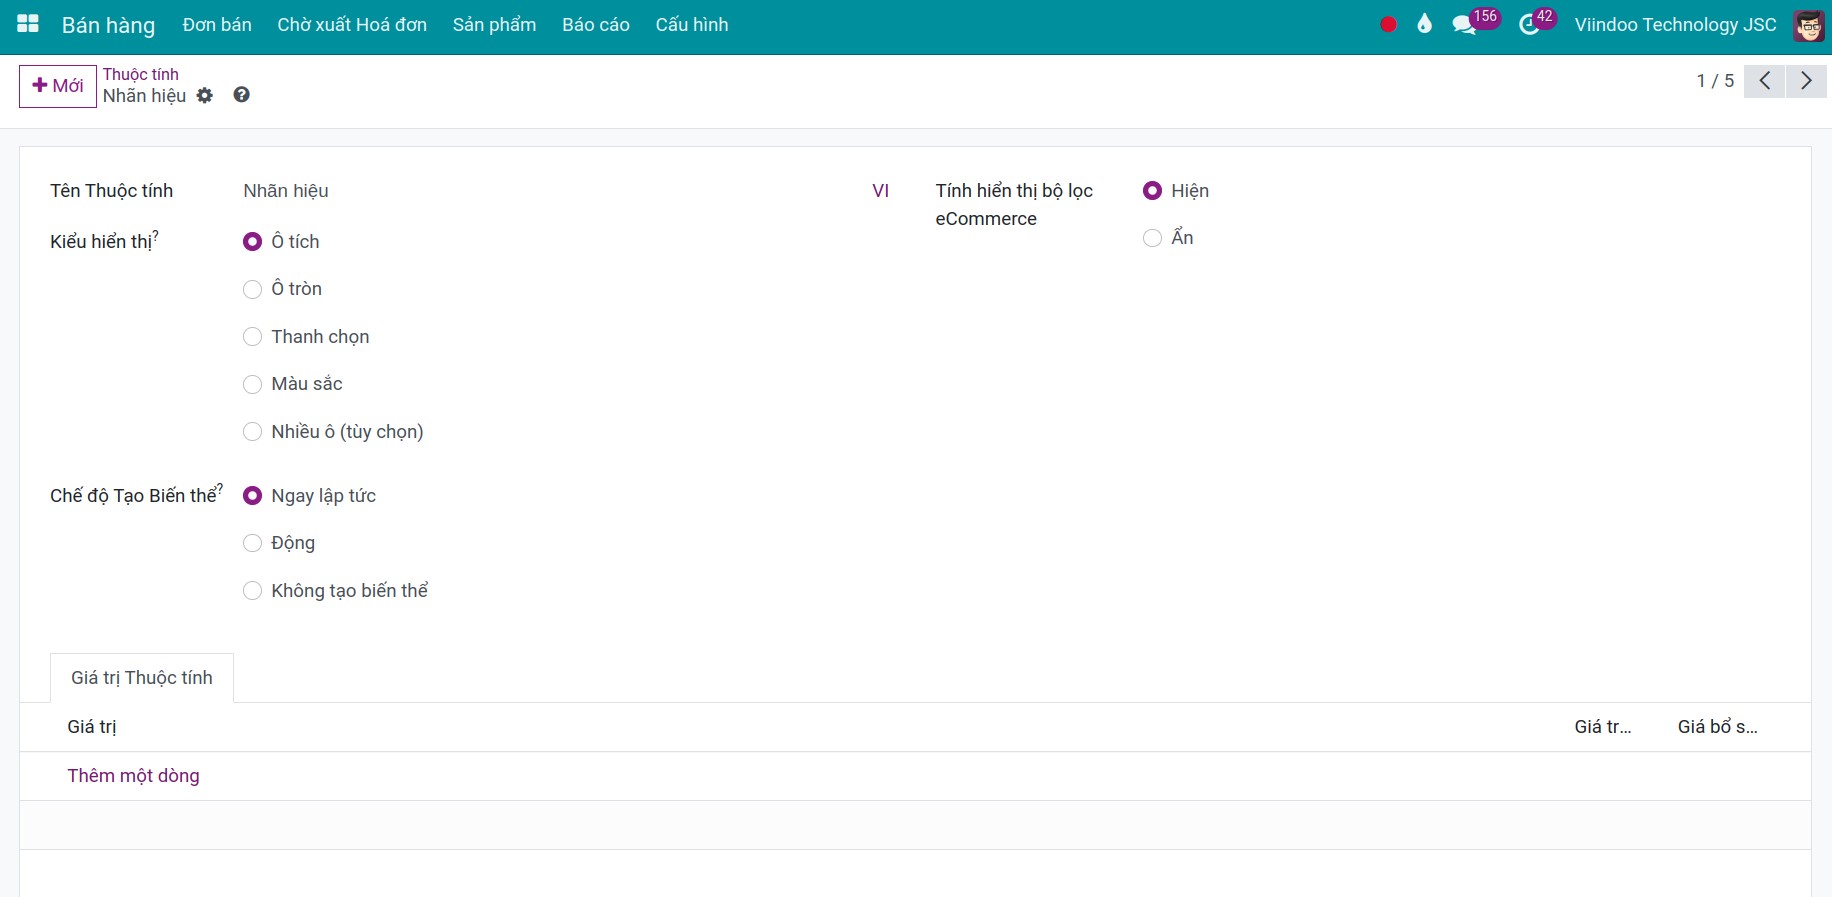The width and height of the screenshot is (1832, 897).
Task: Click the Giá tr... column header
Action: pos(1603,727)
